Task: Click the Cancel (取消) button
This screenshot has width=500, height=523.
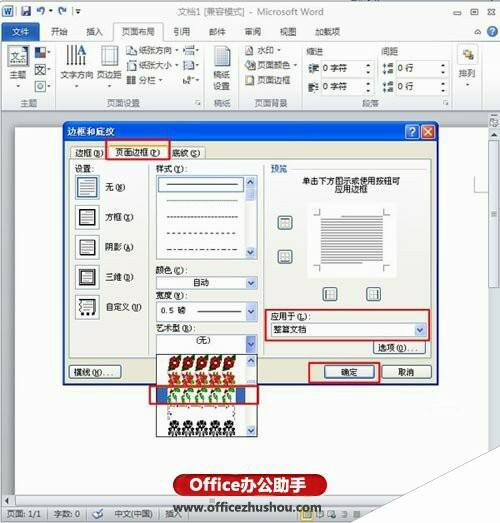Action: point(406,372)
